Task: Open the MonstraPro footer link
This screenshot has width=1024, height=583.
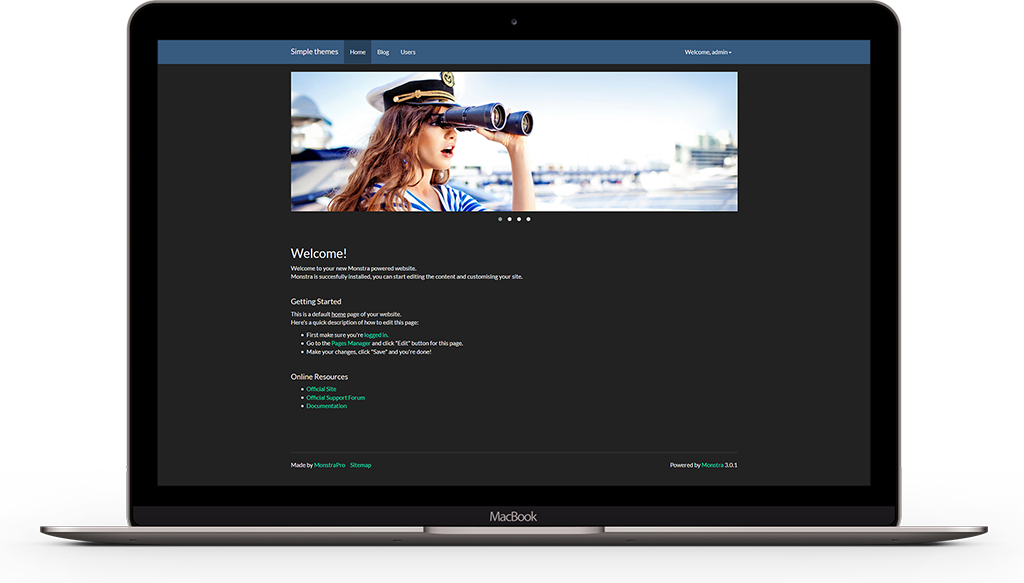Action: pyautogui.click(x=330, y=465)
